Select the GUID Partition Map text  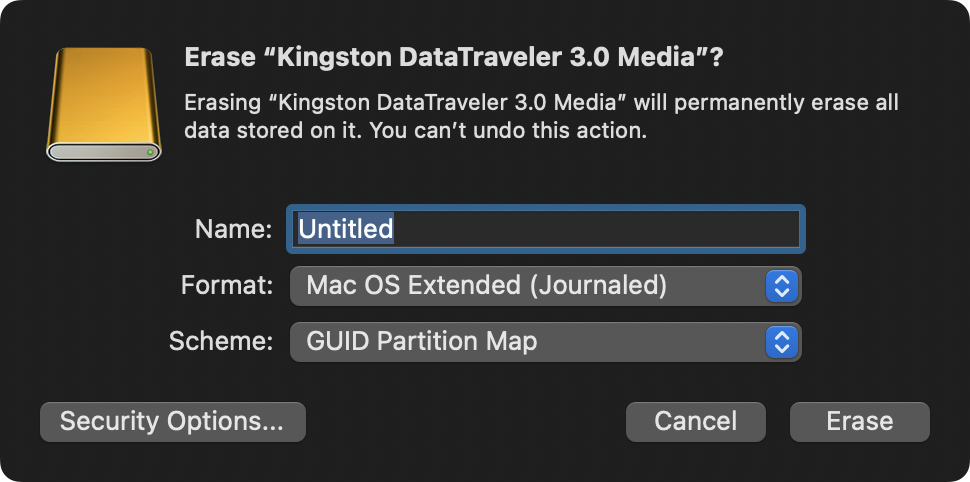pyautogui.click(x=422, y=342)
